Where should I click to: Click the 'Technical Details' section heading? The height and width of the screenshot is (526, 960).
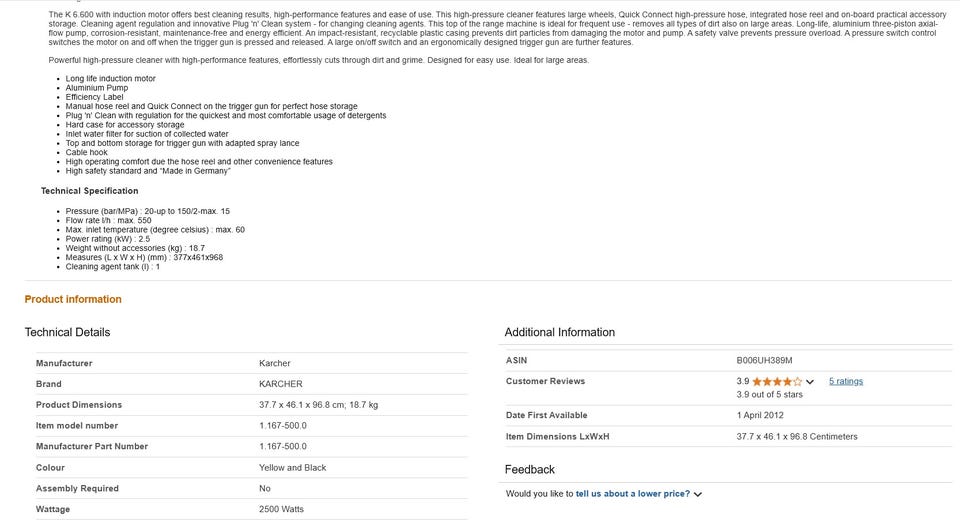click(67, 332)
